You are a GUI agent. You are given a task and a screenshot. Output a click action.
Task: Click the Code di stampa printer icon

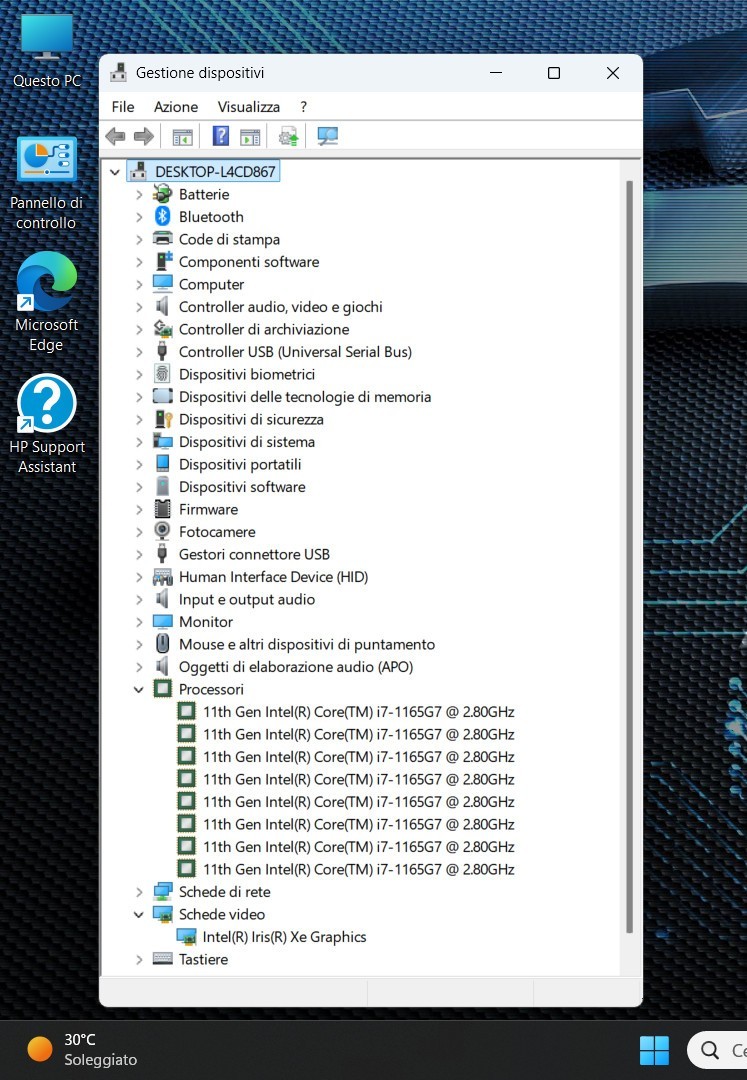point(162,239)
